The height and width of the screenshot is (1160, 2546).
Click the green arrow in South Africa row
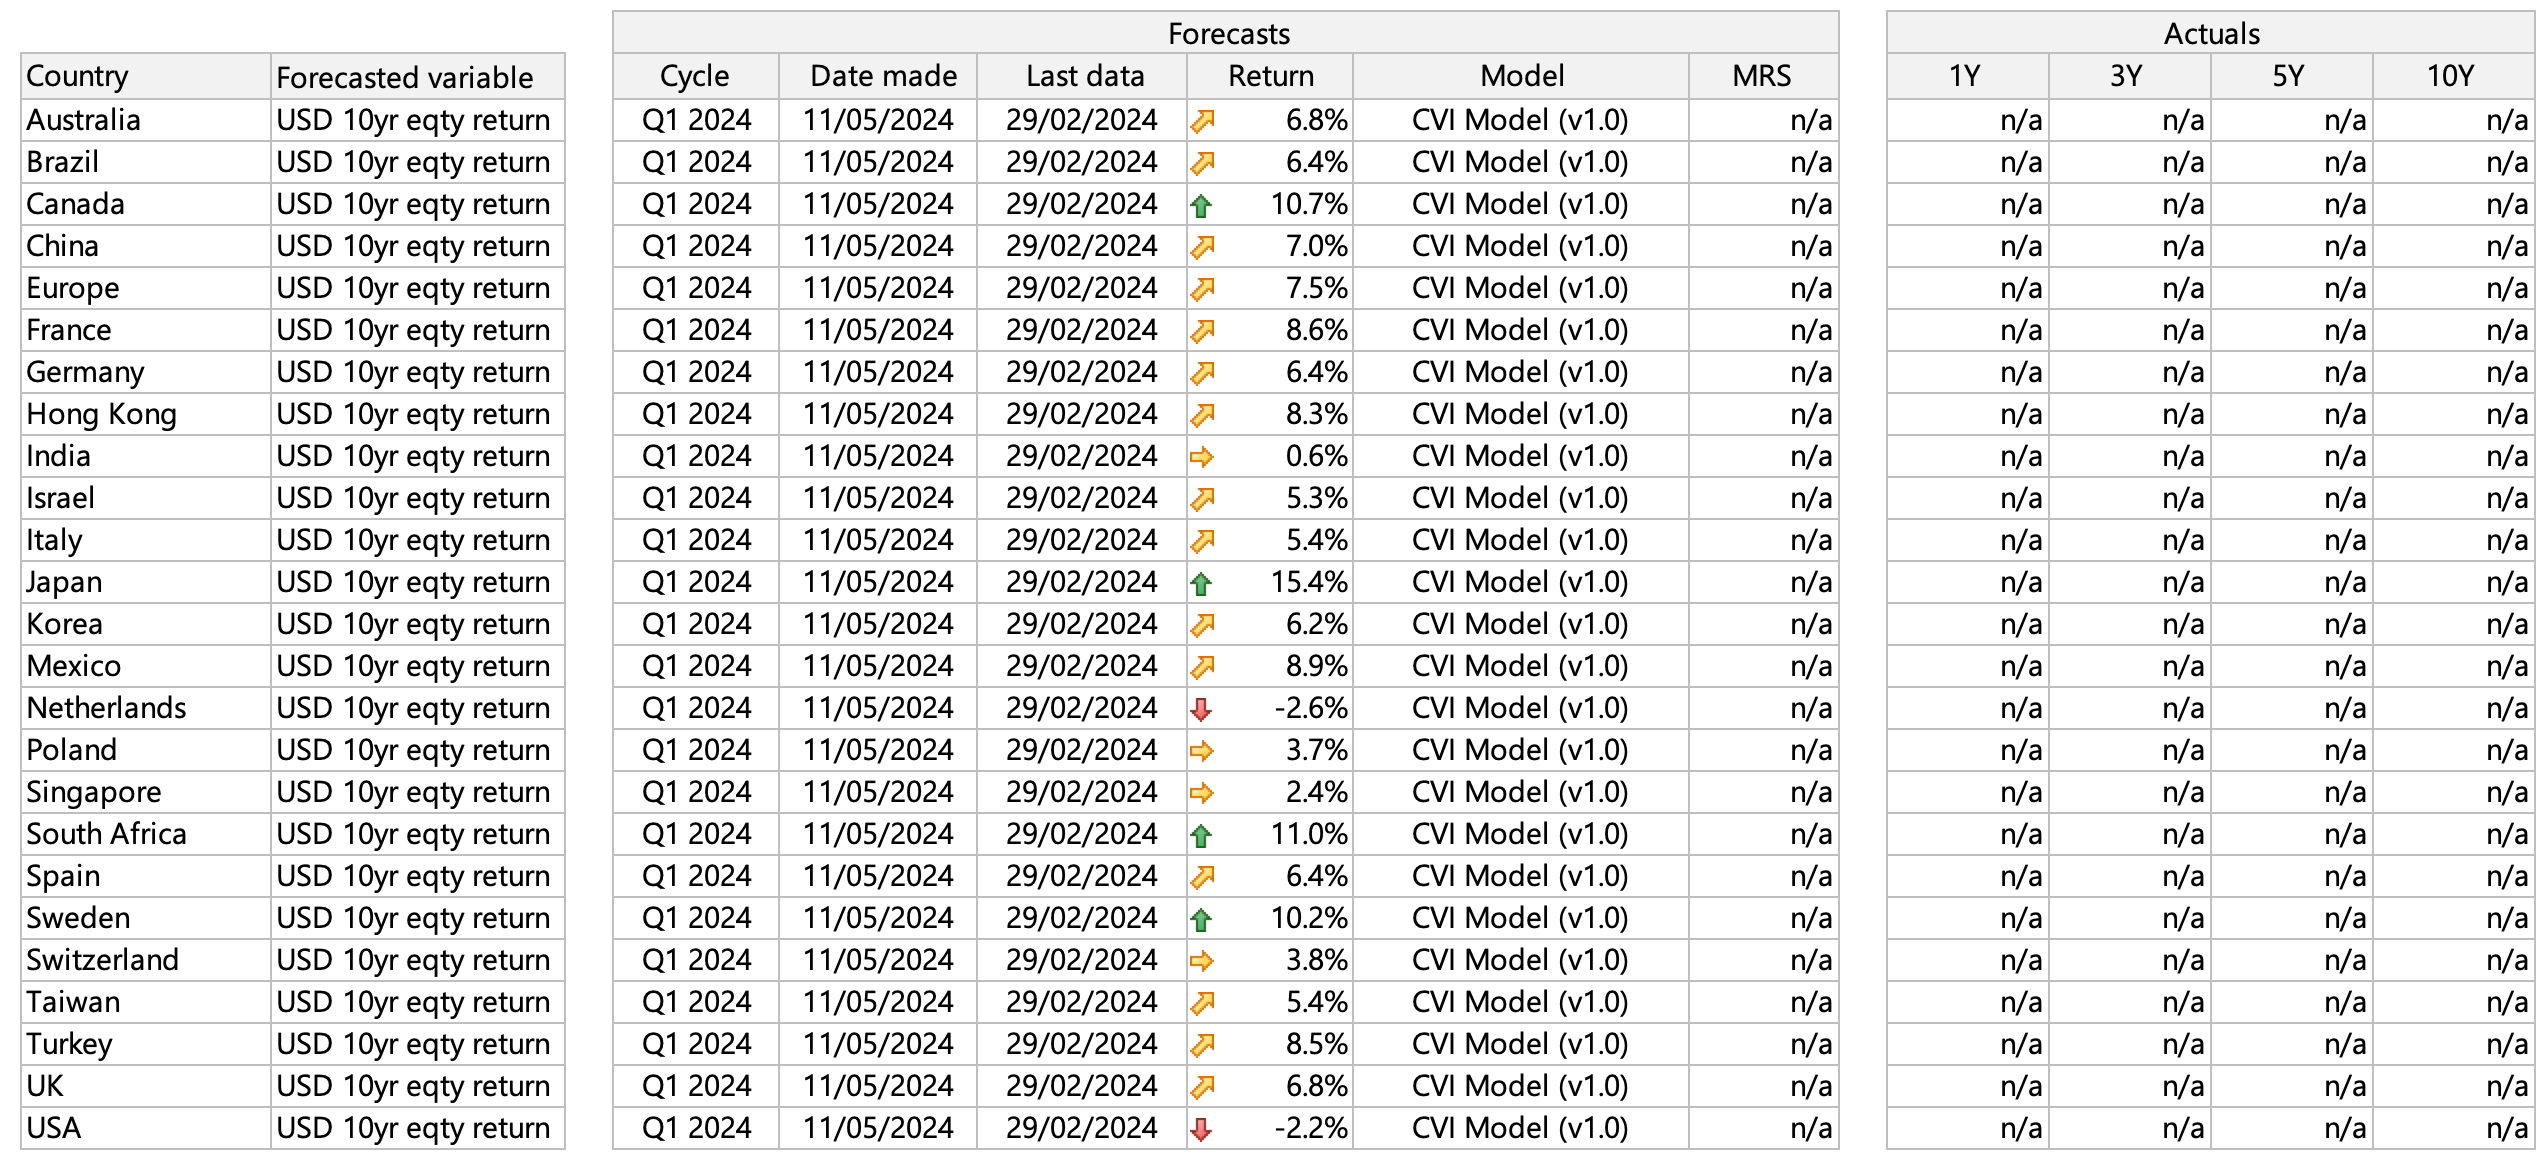[x=1201, y=835]
